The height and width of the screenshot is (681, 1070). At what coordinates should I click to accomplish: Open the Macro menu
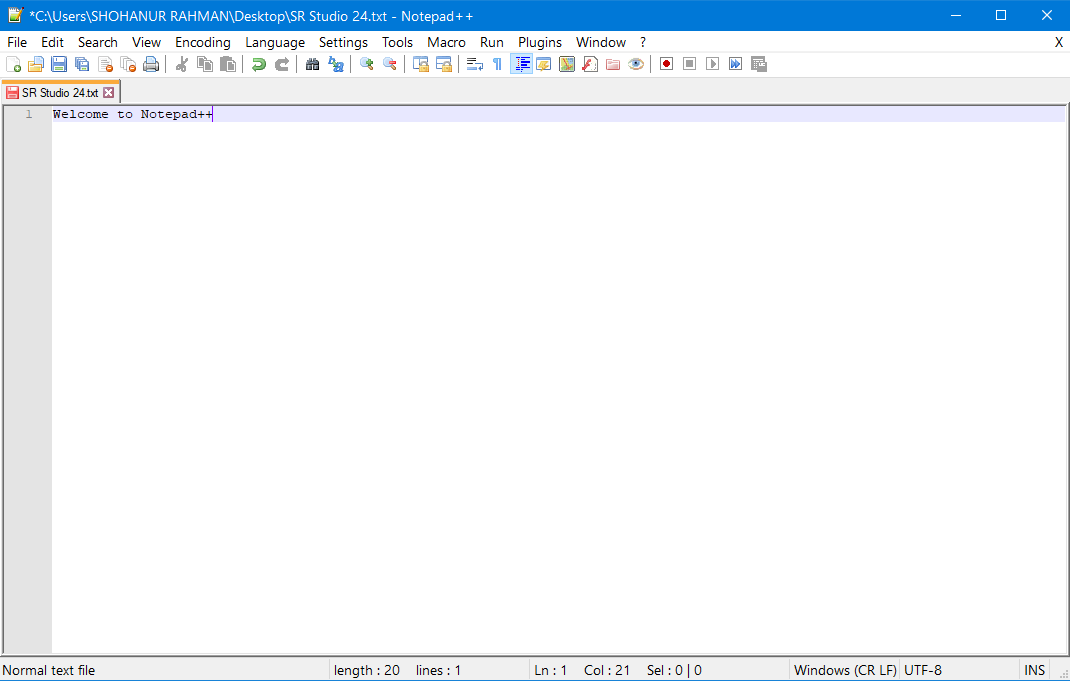pos(446,42)
